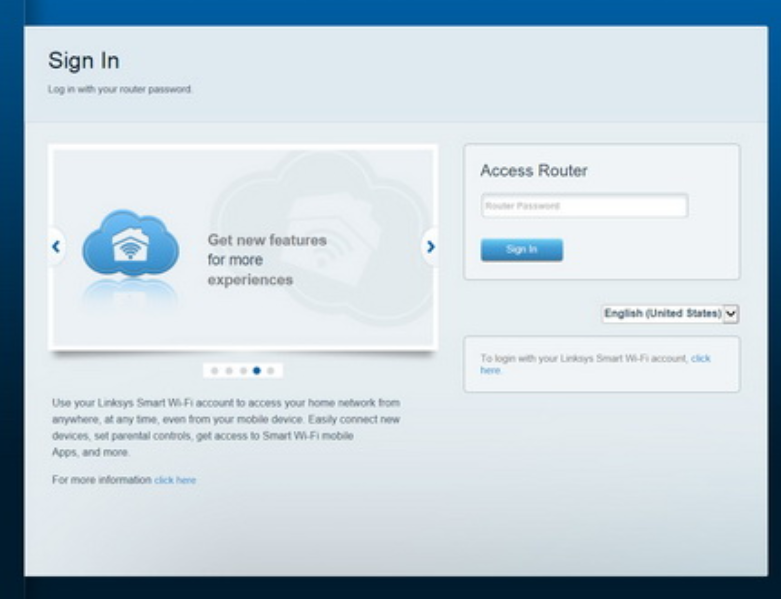Image resolution: width=781 pixels, height=599 pixels.
Task: Open For more information click here link
Action: [175, 480]
